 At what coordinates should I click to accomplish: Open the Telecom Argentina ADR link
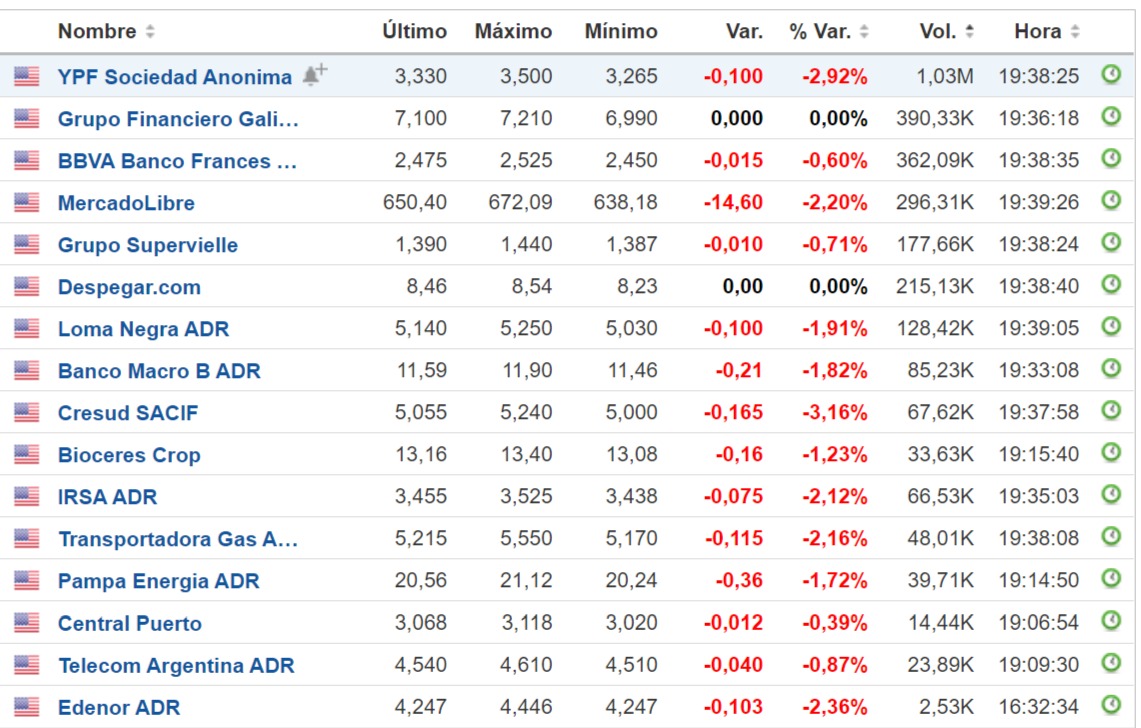[176, 665]
